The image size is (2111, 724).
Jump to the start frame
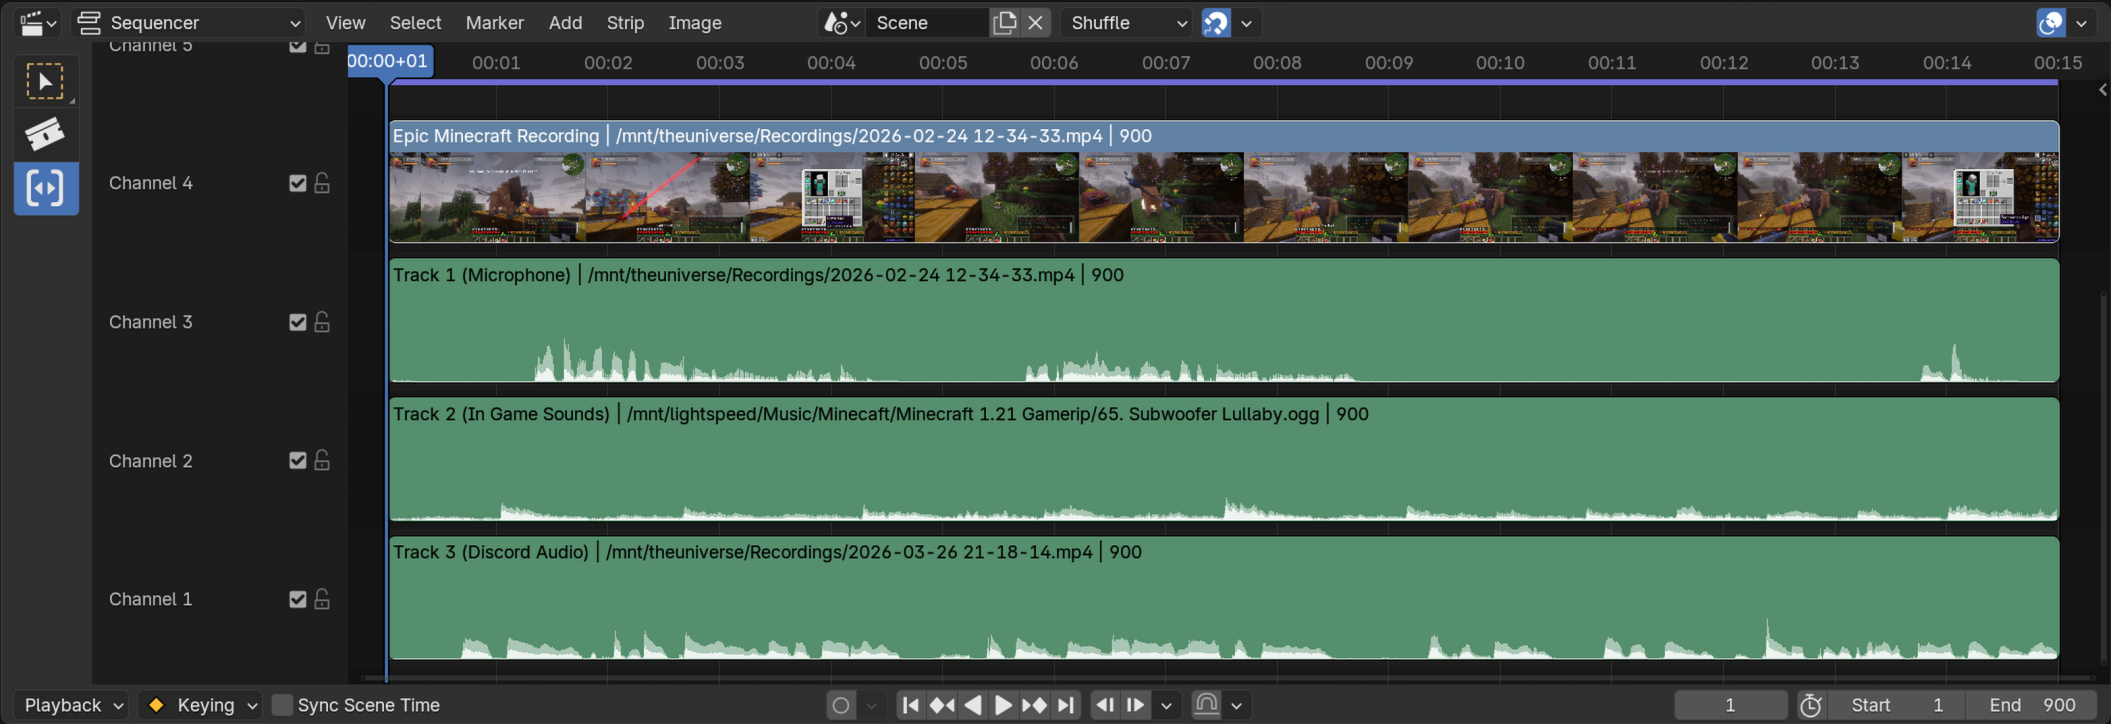(x=910, y=705)
